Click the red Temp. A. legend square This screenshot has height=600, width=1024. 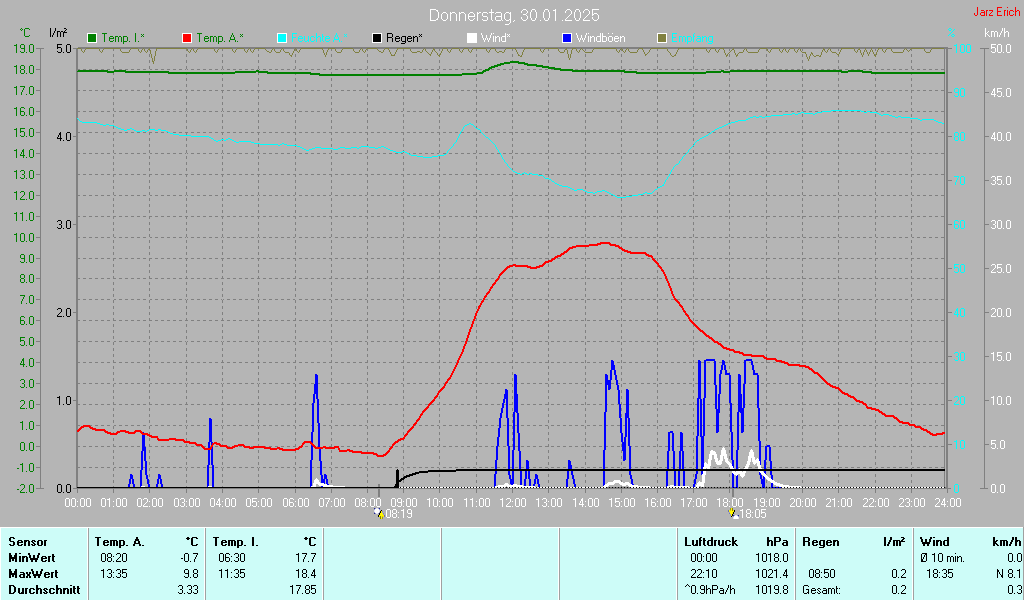[187, 38]
